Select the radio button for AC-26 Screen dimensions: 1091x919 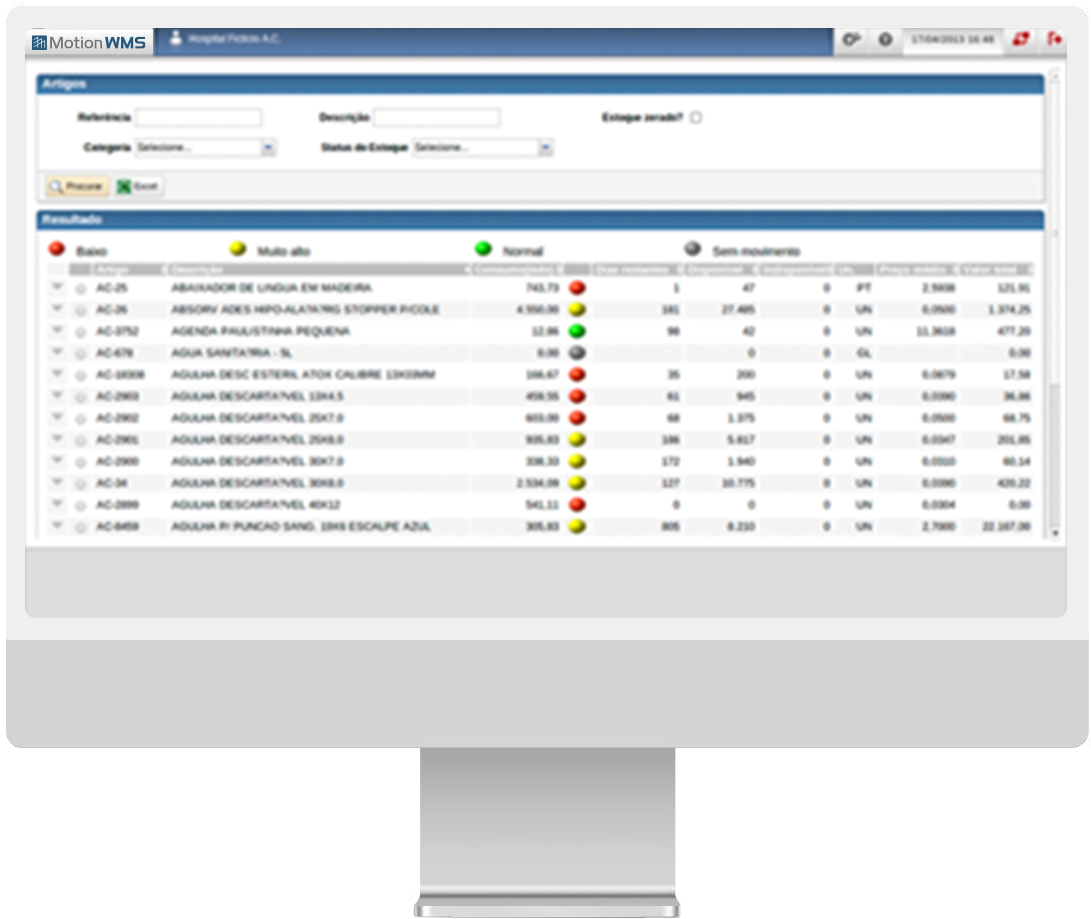tap(81, 310)
